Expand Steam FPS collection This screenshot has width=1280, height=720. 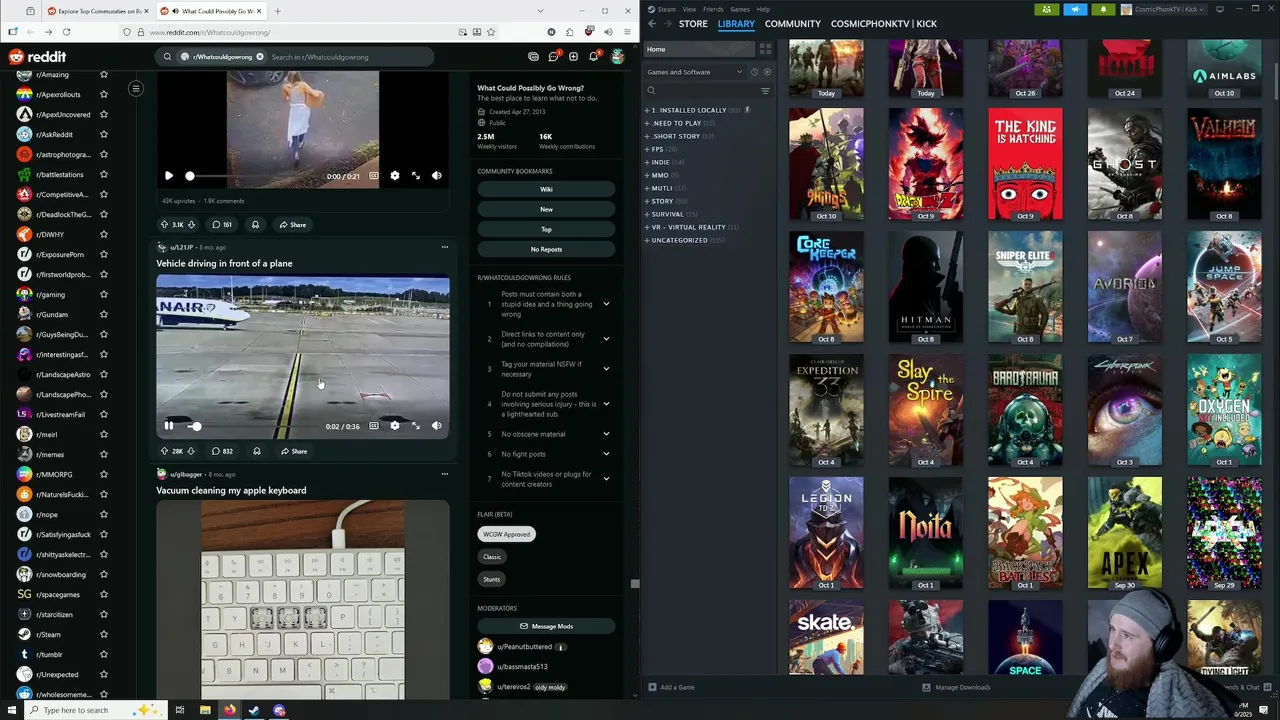pyautogui.click(x=648, y=149)
